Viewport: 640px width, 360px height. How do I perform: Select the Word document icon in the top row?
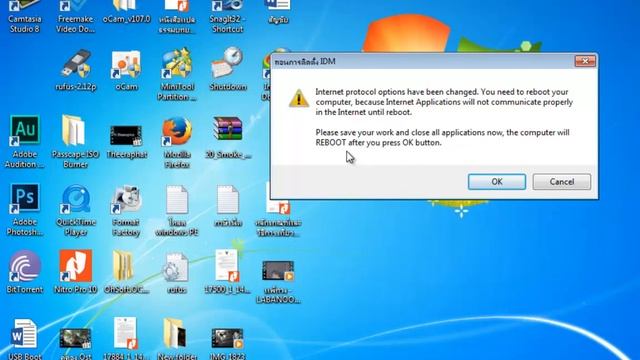(x=278, y=11)
